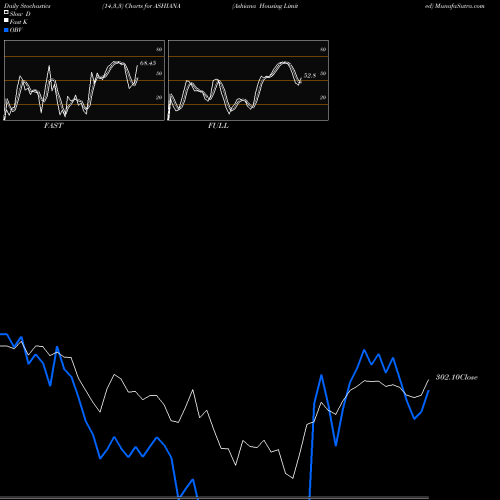
Task: Click the Ashiana Housing Limit title text
Action: click(265, 6)
